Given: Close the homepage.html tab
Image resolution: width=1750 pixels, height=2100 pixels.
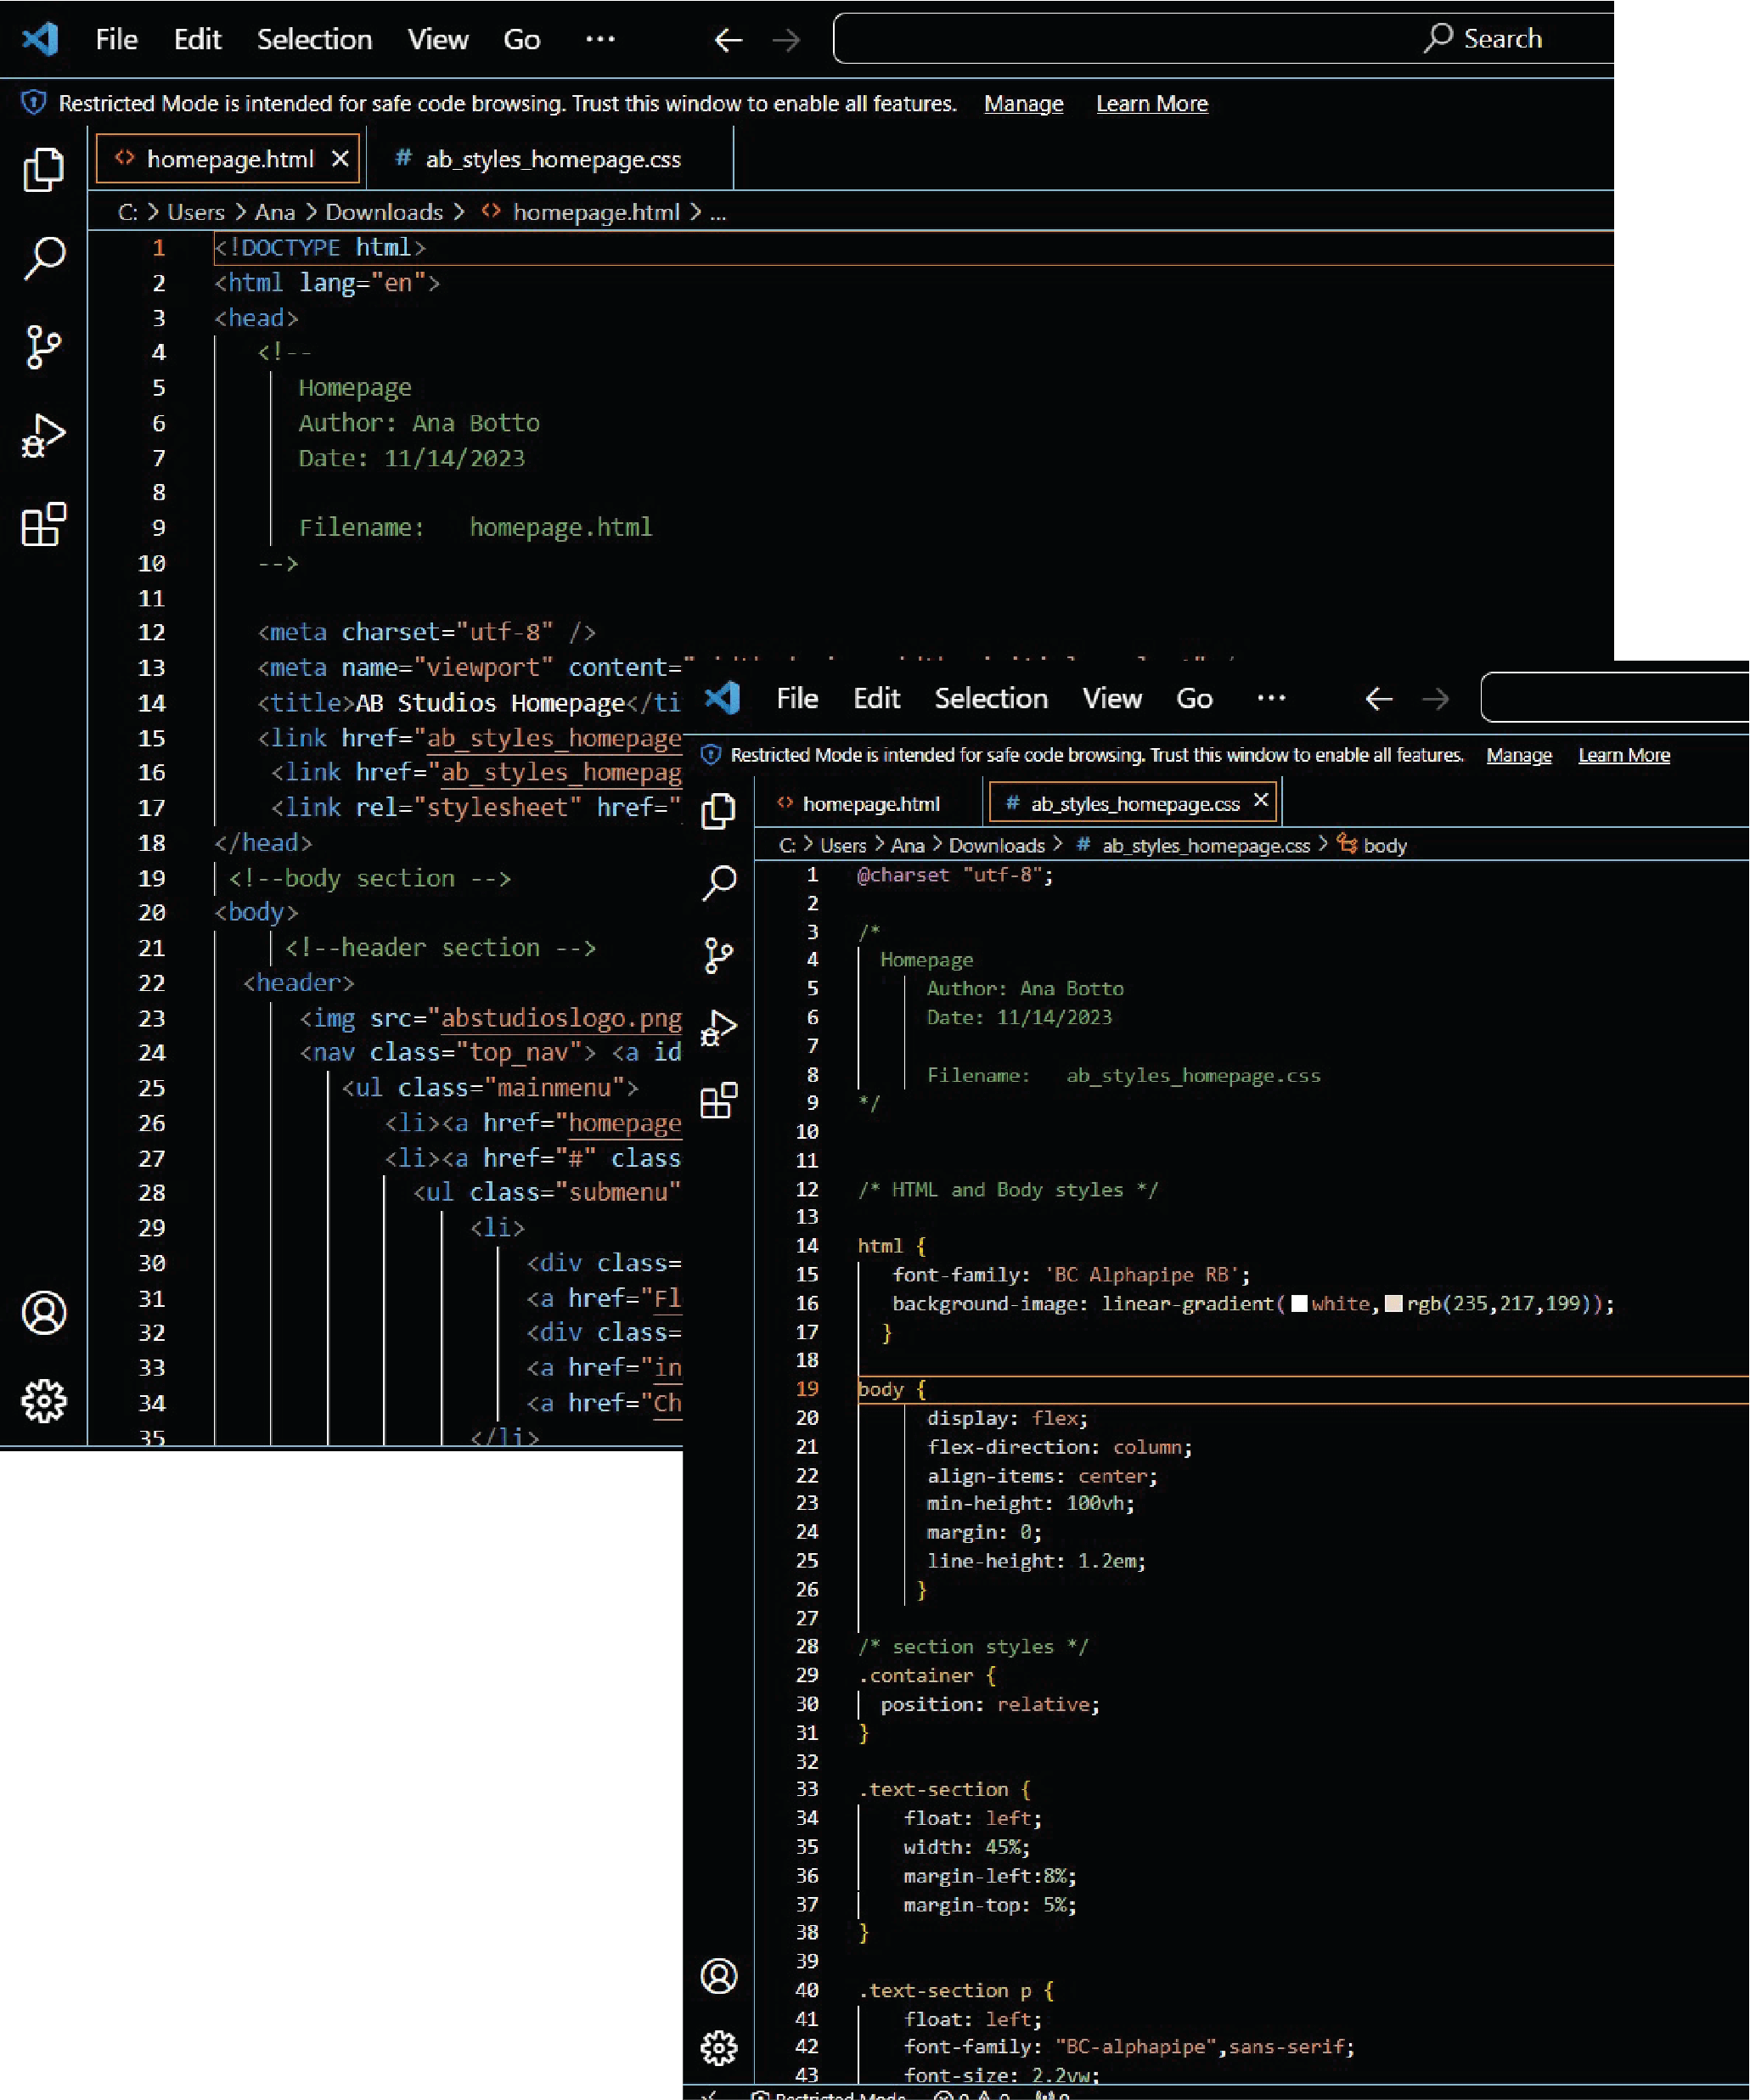Looking at the screenshot, I should (x=340, y=159).
